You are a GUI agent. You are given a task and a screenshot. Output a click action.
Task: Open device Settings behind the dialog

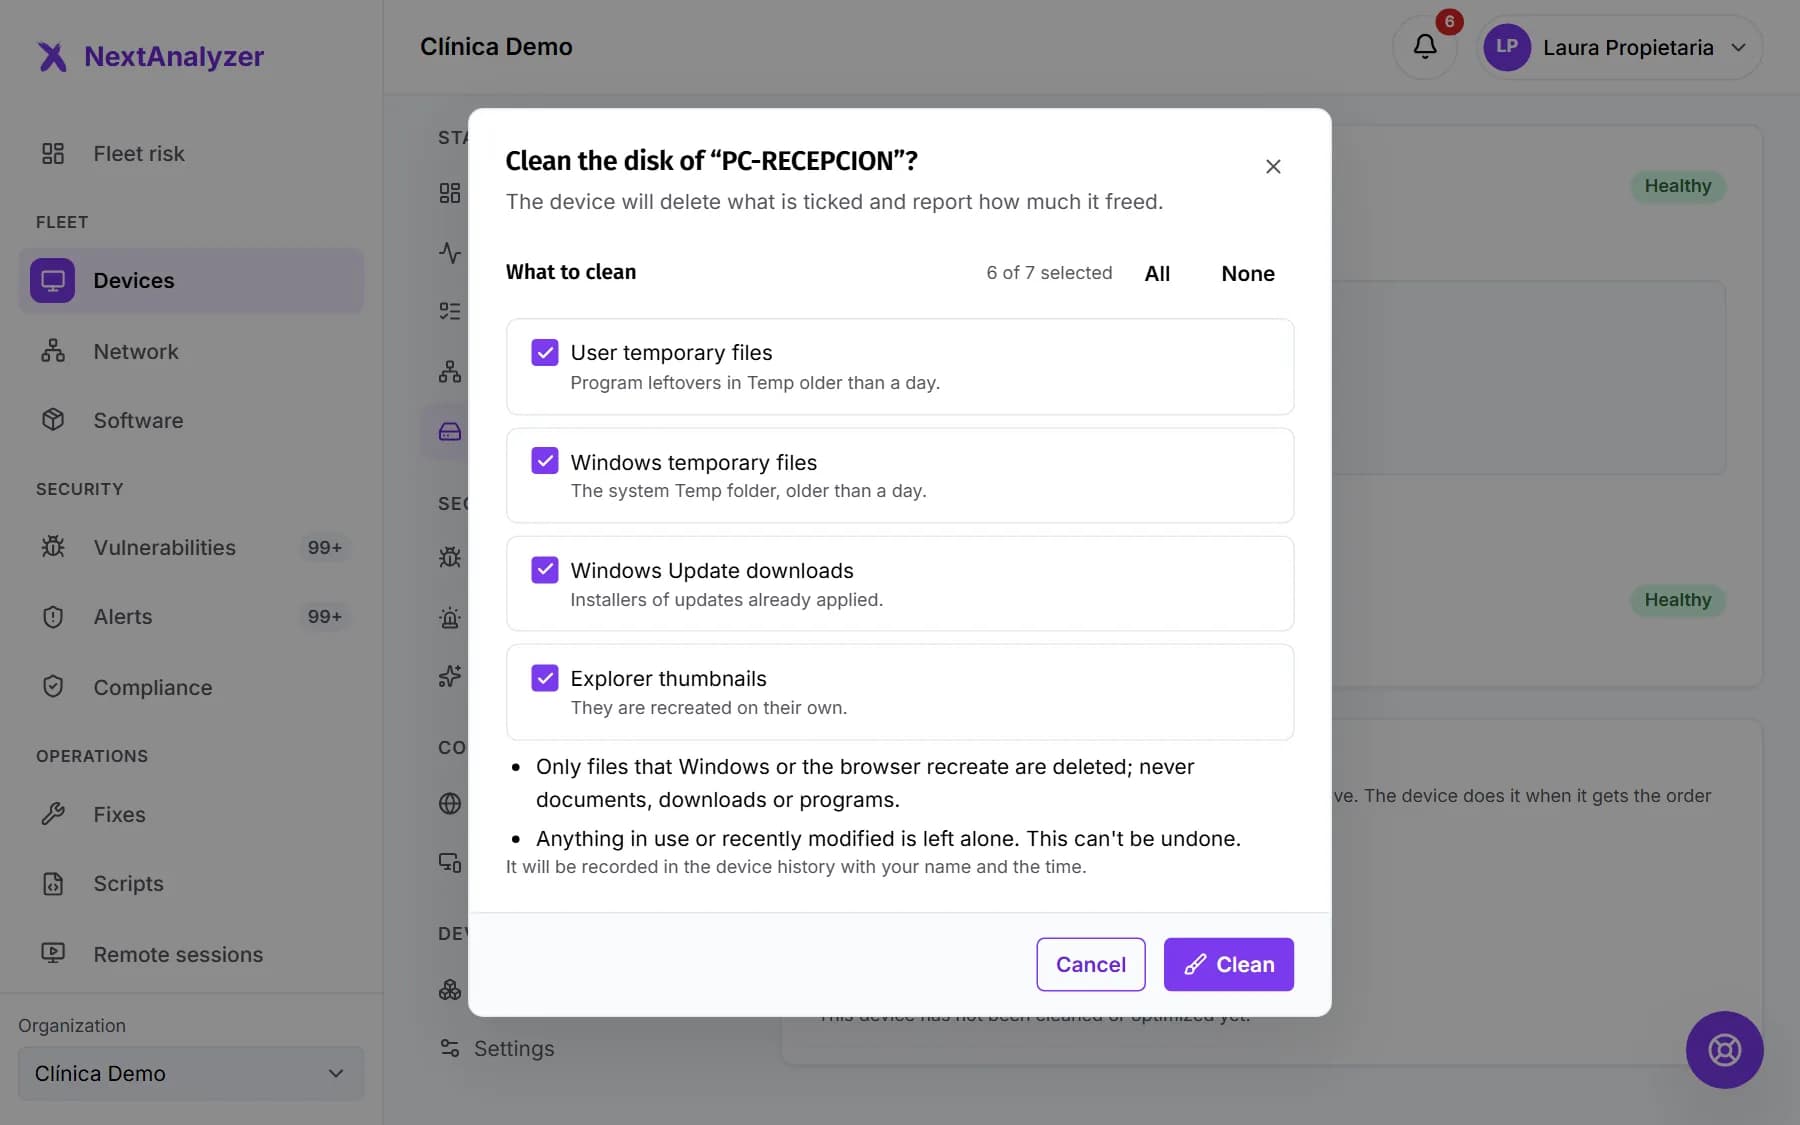[497, 1048]
